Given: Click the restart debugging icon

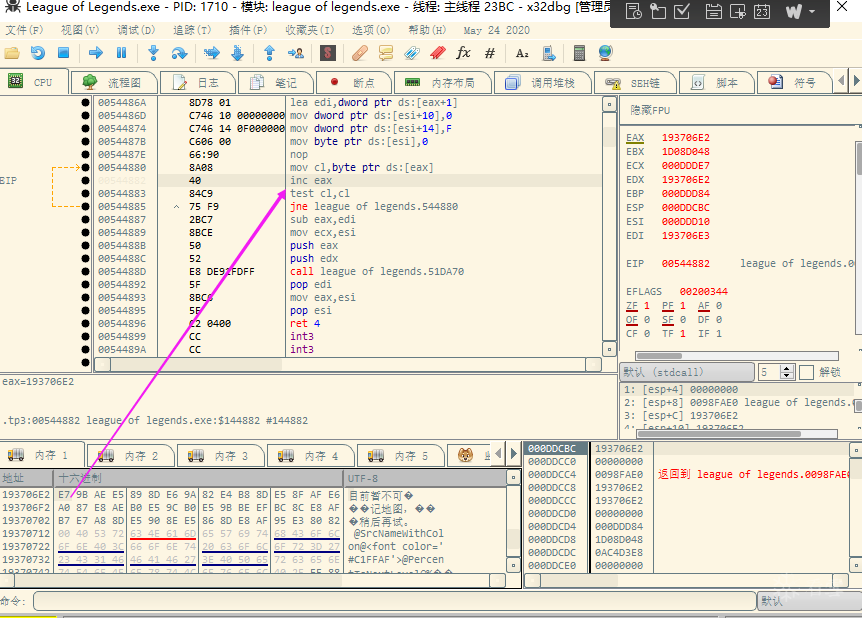Looking at the screenshot, I should click(37, 53).
